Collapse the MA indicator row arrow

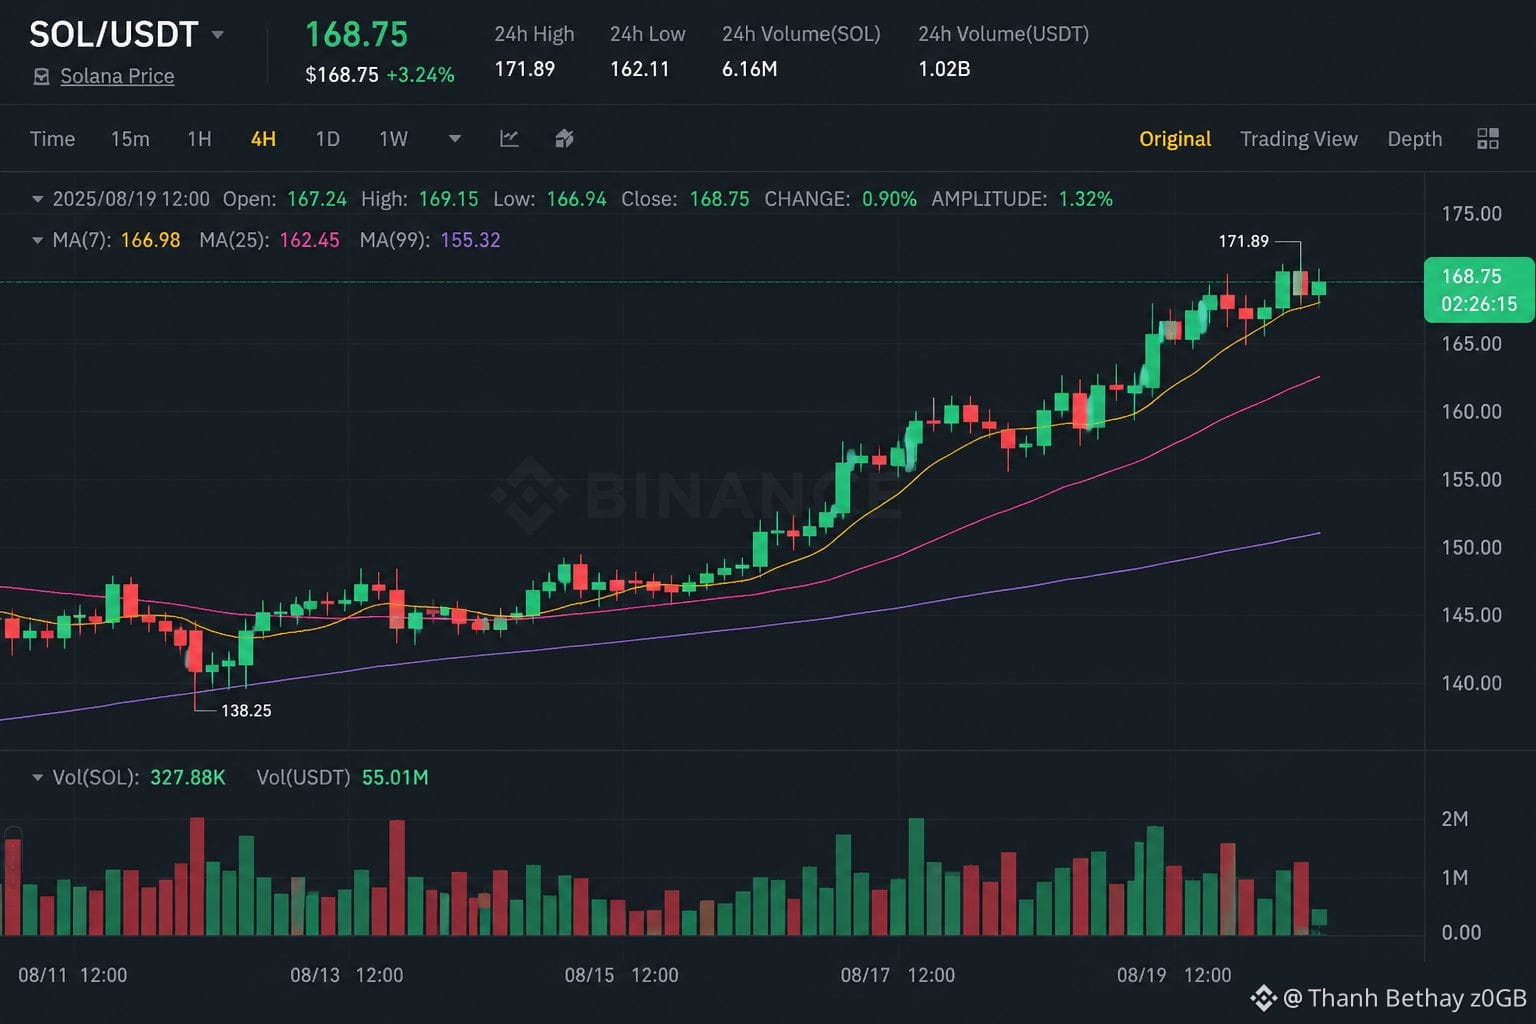tap(37, 240)
